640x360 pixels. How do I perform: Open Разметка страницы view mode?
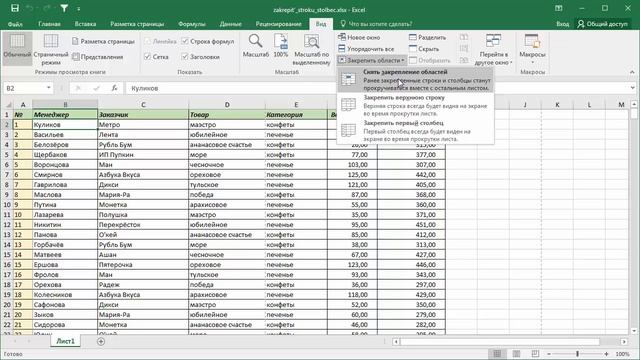(103, 41)
